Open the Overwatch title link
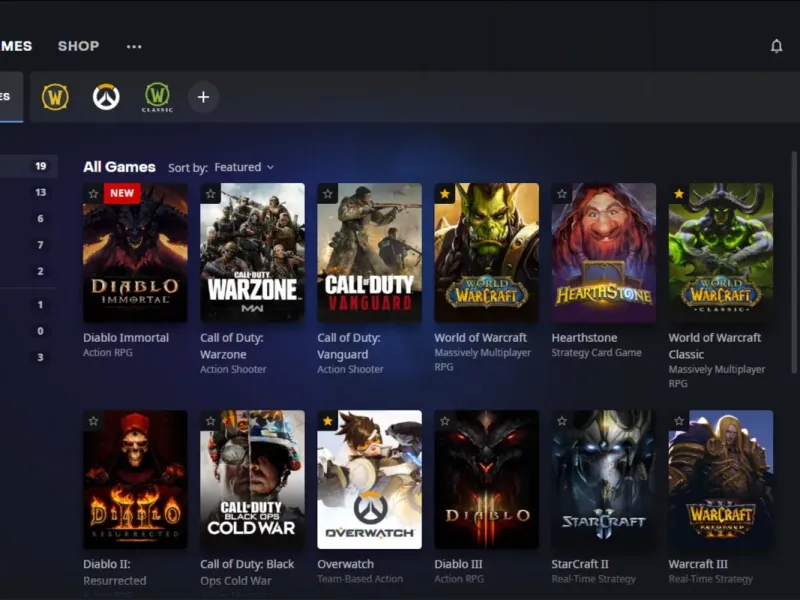The width and height of the screenshot is (800, 600). [345, 564]
